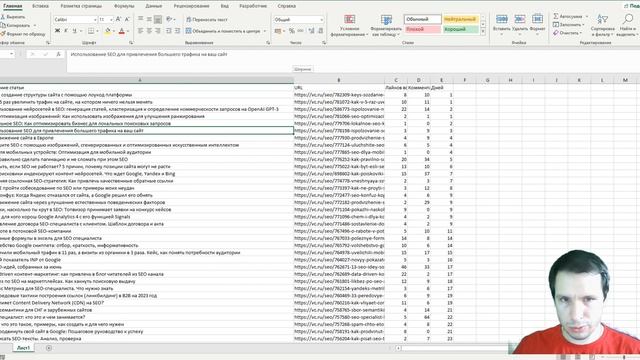Apply cell borders icon
This screenshot has width=640, height=360.
[x=91, y=31]
